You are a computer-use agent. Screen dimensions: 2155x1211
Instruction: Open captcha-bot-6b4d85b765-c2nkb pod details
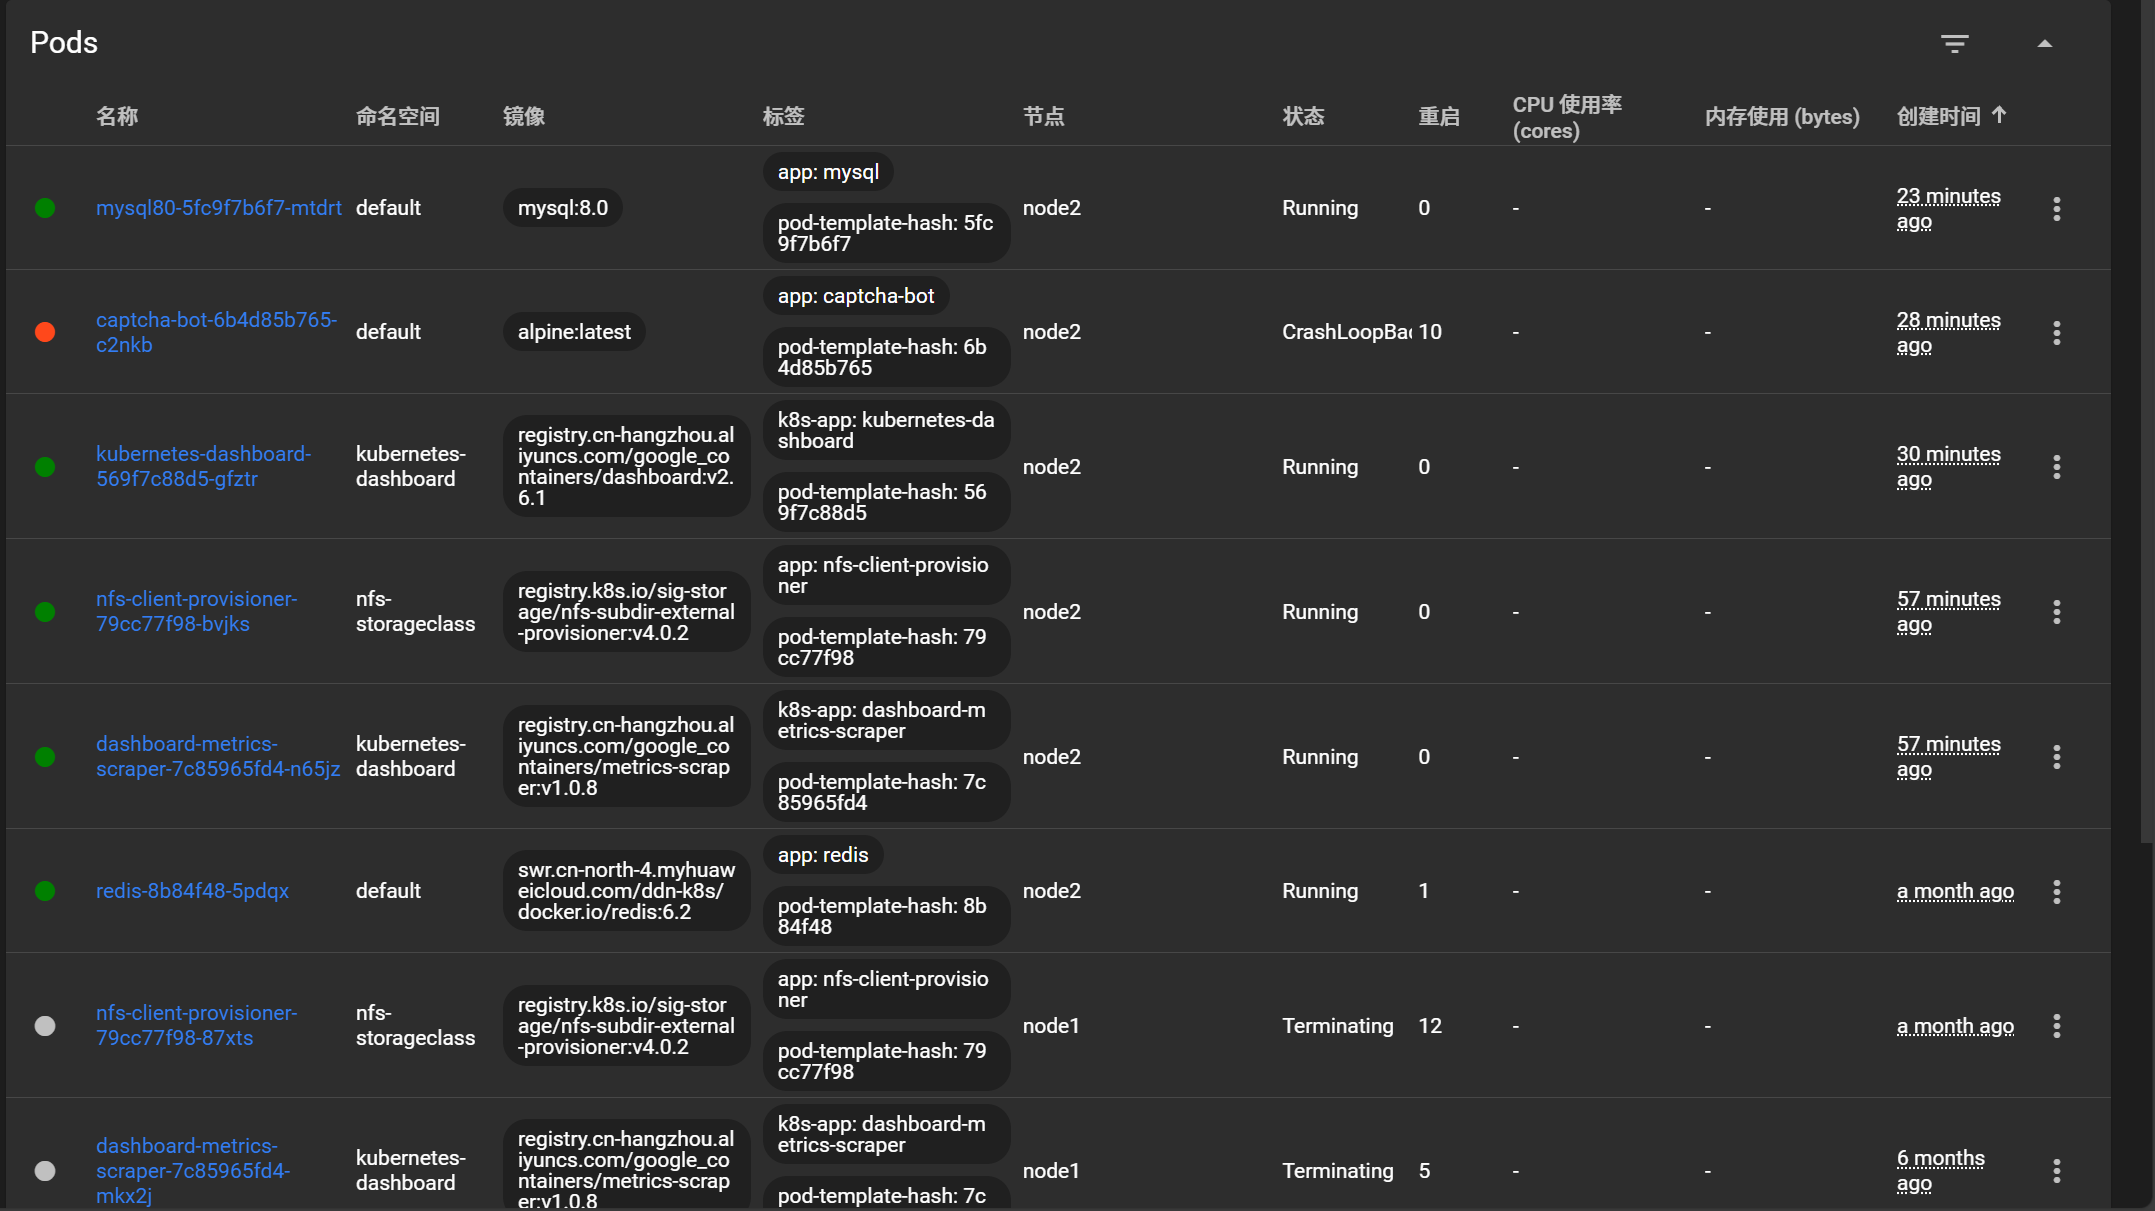pos(215,332)
